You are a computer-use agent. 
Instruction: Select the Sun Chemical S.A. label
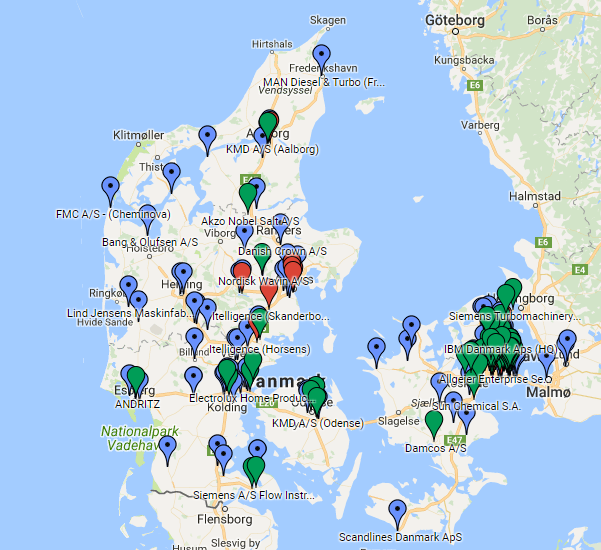pyautogui.click(x=477, y=406)
